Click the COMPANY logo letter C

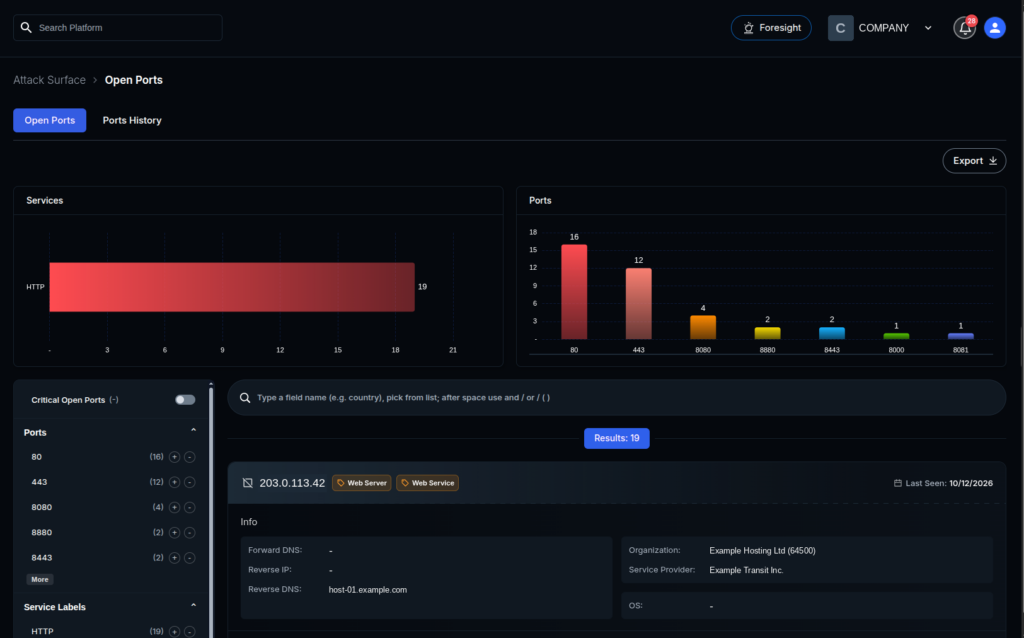coord(840,28)
